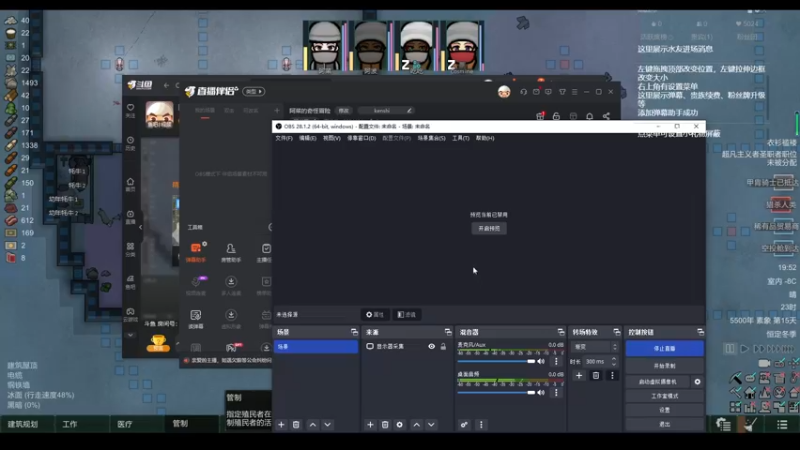
Task: Toggle game's grid squares overlay icon
Action: 735,407
